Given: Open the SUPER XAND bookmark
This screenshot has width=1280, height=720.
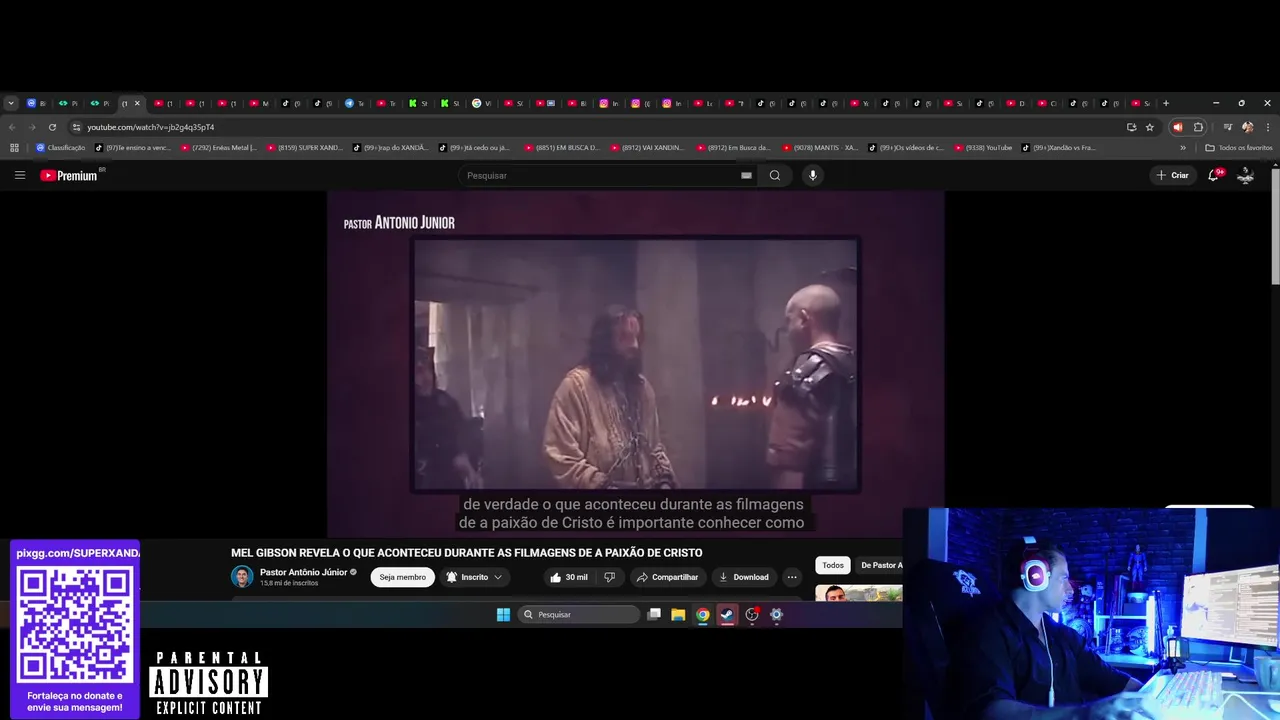Looking at the screenshot, I should tap(305, 147).
